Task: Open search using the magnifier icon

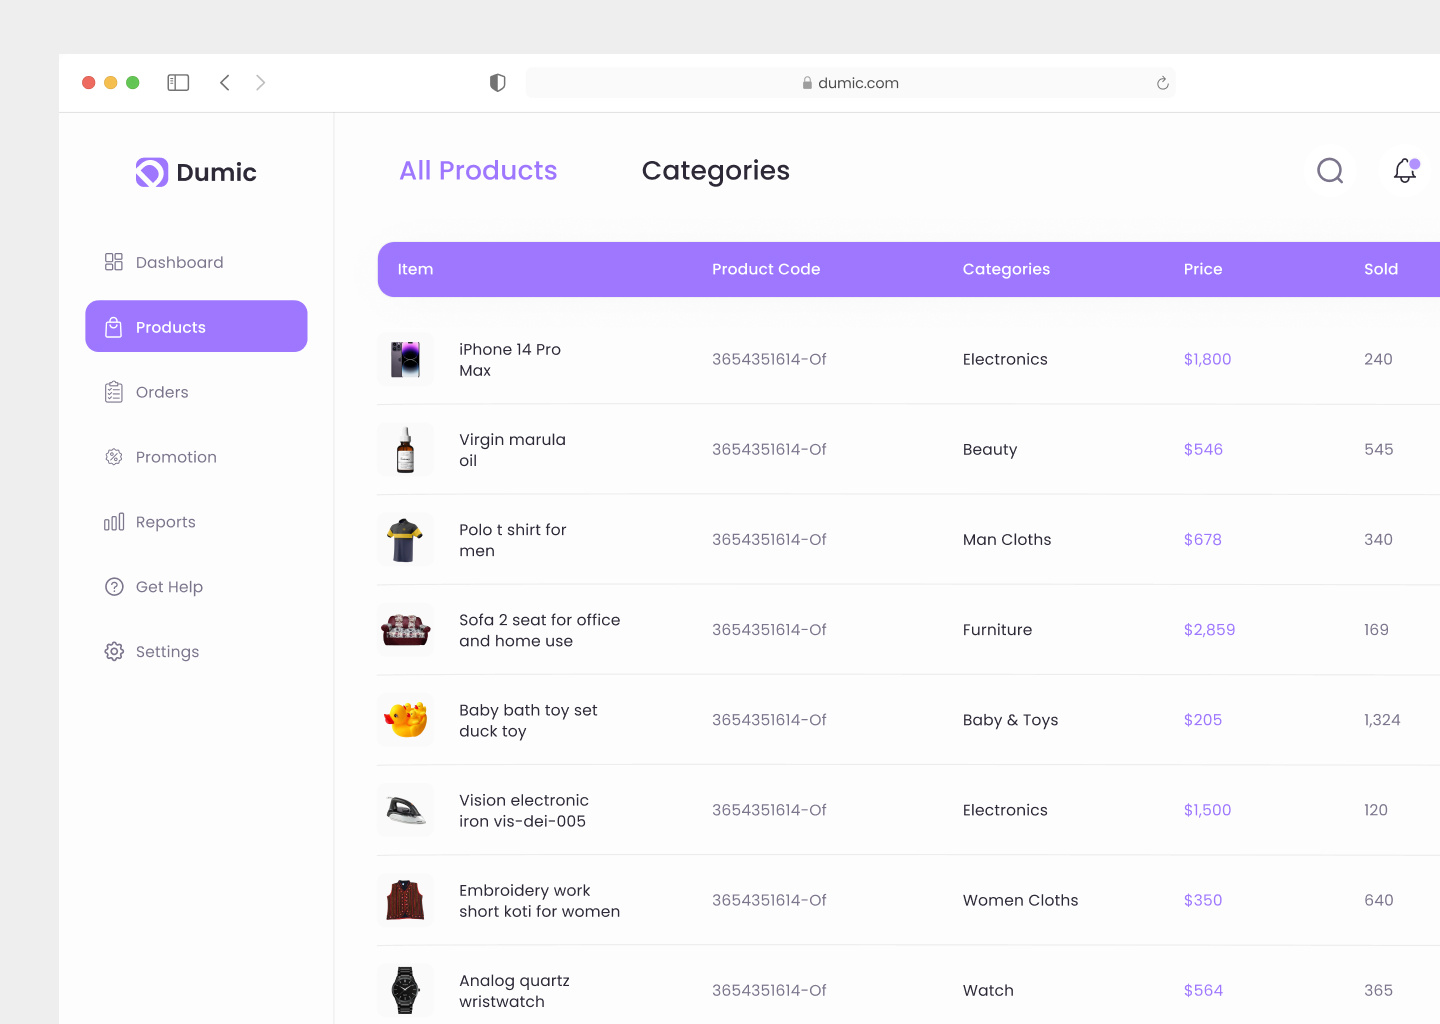Action: coord(1330,171)
